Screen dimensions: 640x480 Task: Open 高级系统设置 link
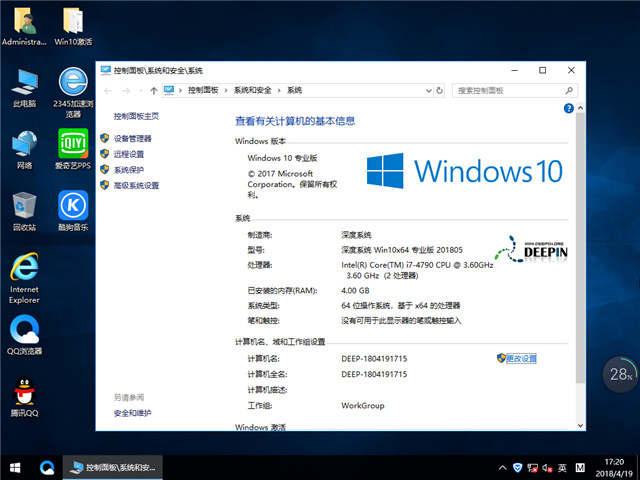[x=136, y=185]
